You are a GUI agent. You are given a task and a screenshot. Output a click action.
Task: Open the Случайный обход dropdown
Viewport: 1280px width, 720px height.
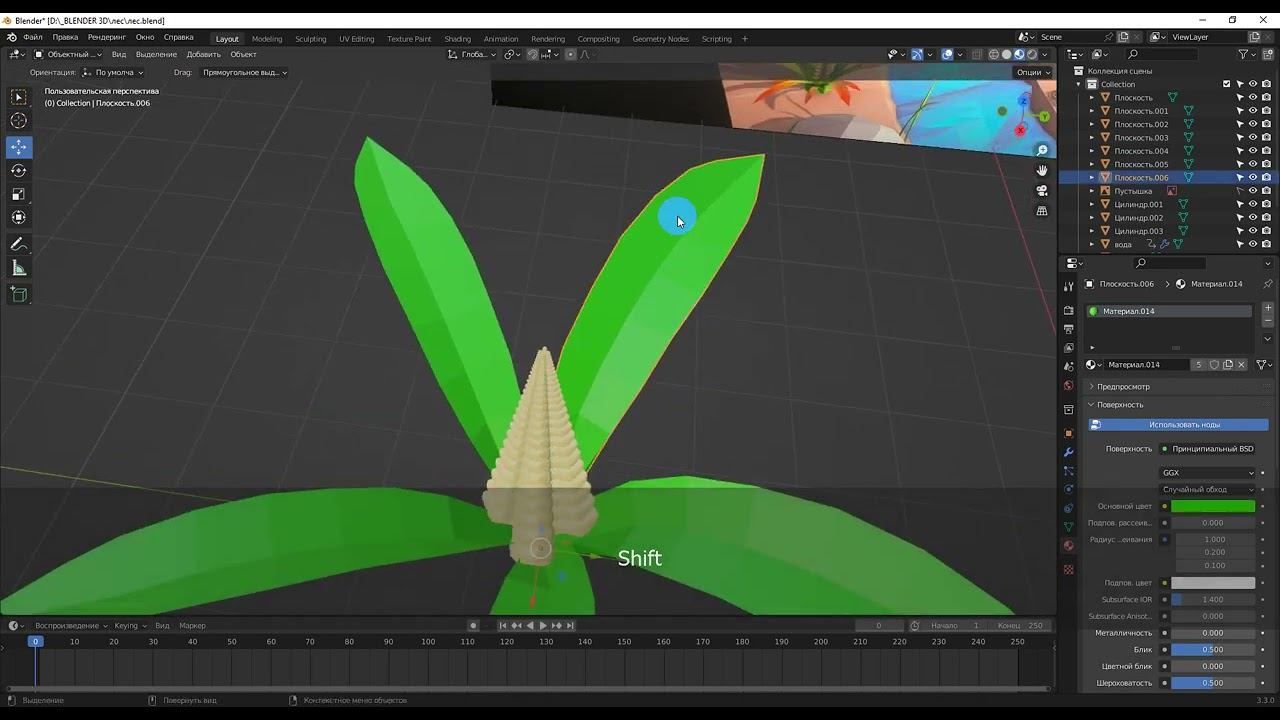point(1208,490)
